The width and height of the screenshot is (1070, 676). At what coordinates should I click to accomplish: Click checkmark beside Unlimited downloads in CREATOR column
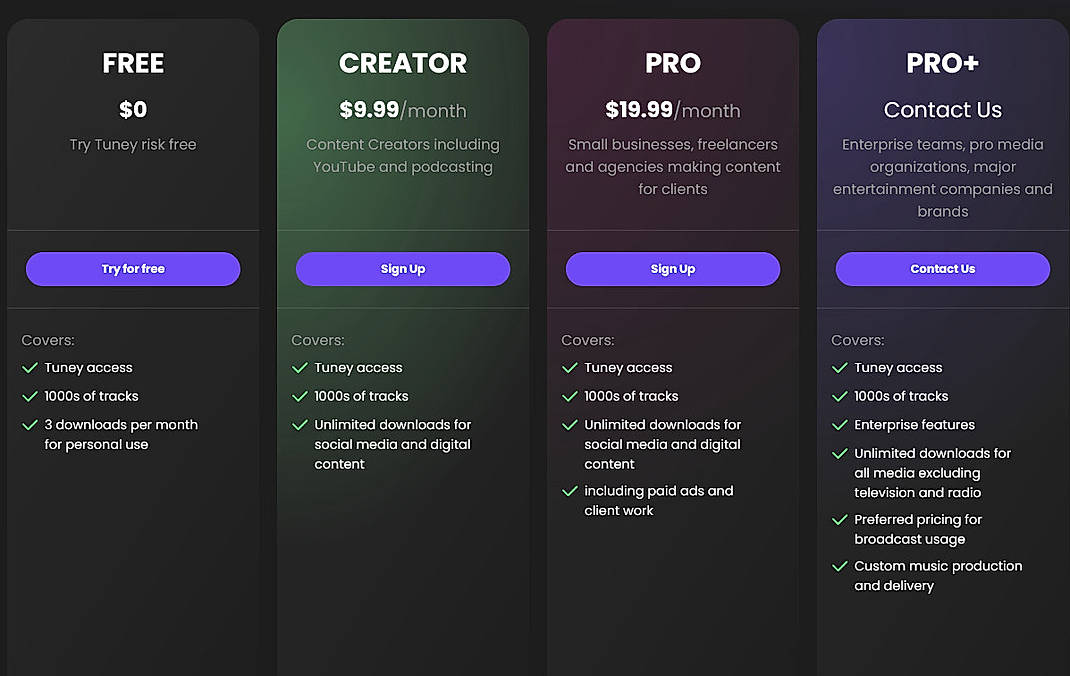click(300, 425)
